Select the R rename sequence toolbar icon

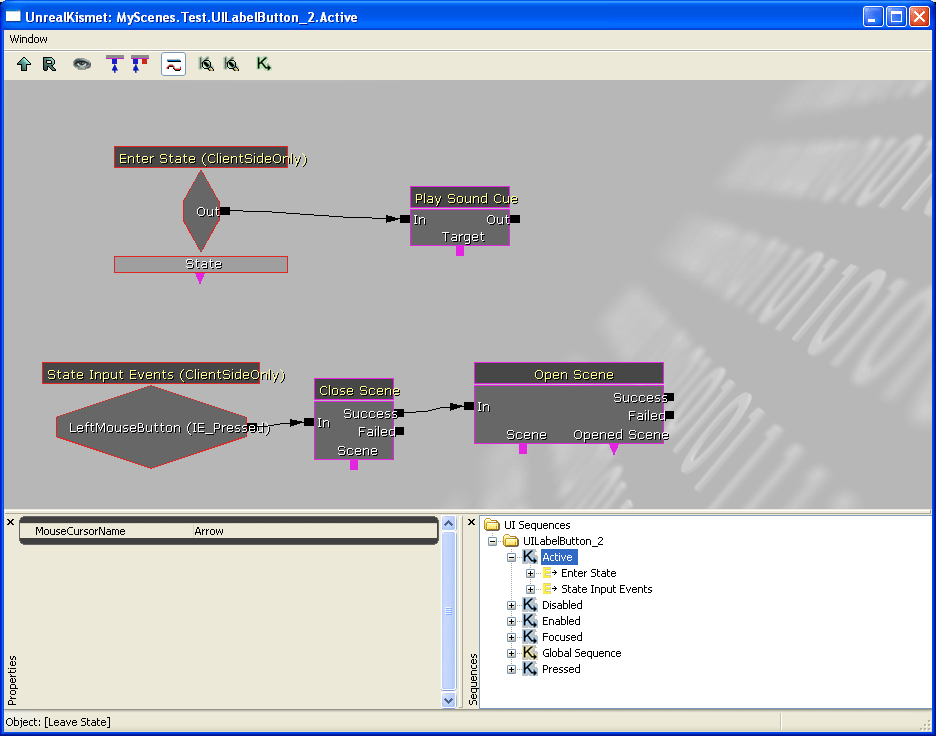click(x=48, y=63)
